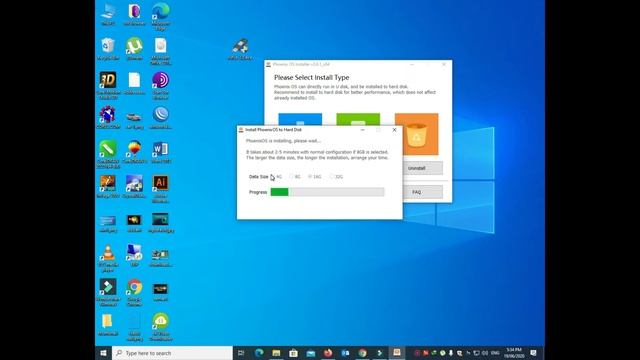Launch the purple Tor Browser shortcut

point(161,85)
